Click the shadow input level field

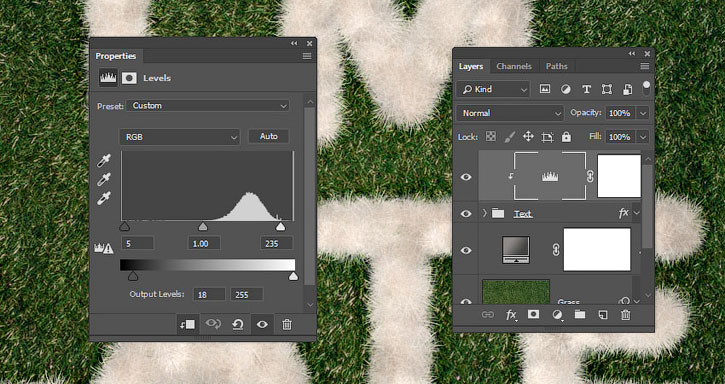click(x=137, y=243)
